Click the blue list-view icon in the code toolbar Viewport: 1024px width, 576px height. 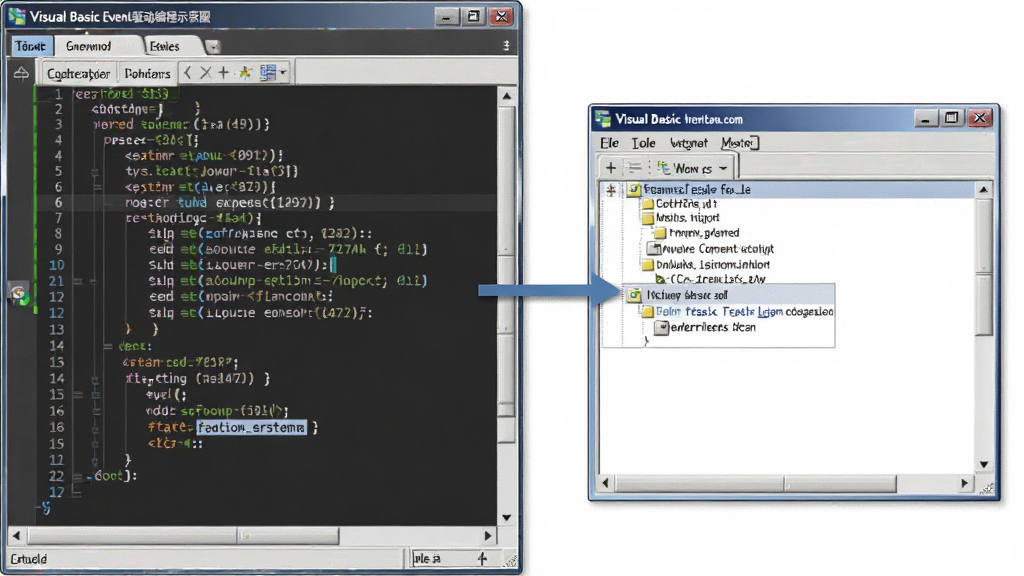[x=268, y=72]
